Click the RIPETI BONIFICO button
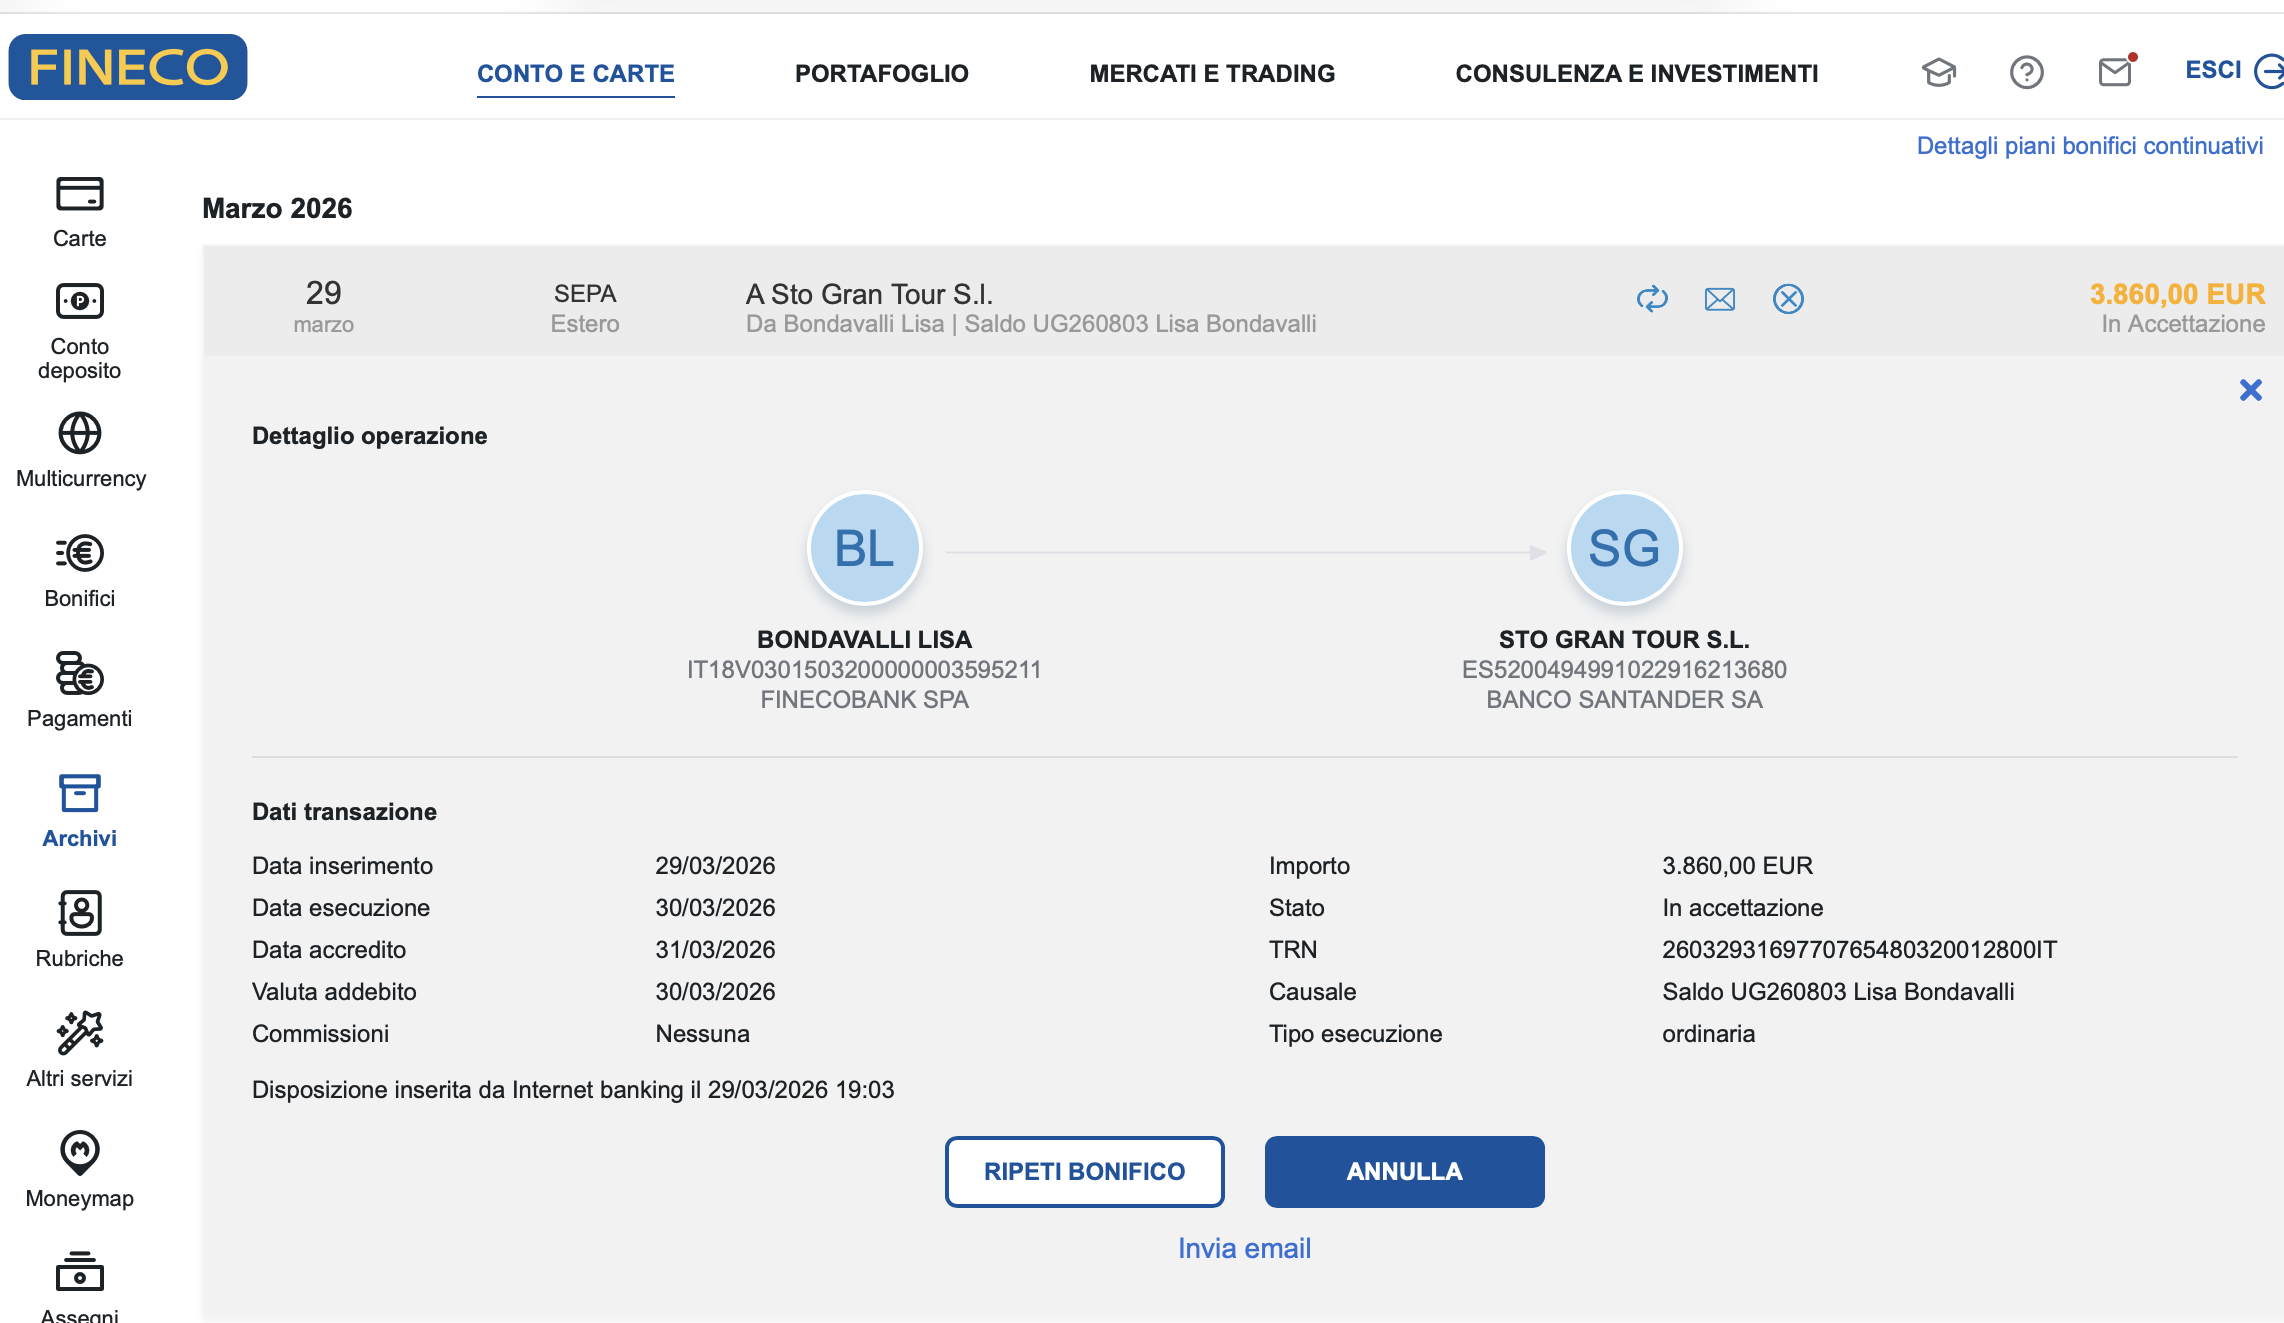 tap(1085, 1171)
